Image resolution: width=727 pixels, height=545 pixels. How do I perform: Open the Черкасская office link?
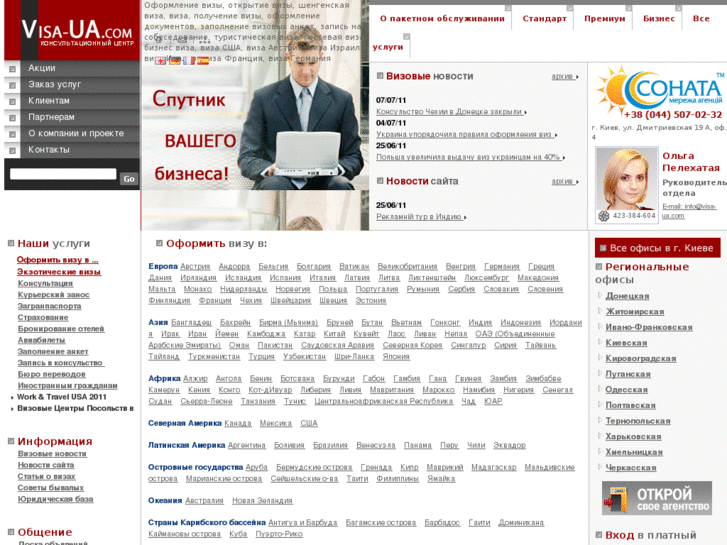pos(631,468)
